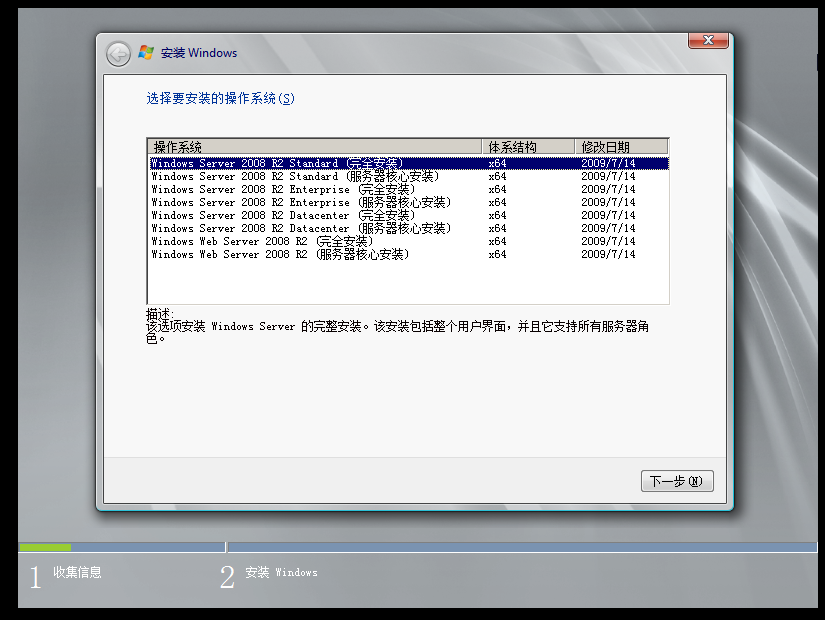The width and height of the screenshot is (825, 620).
Task: Select Windows Web Server 2008 R2 (完全安装)
Action: click(x=264, y=241)
